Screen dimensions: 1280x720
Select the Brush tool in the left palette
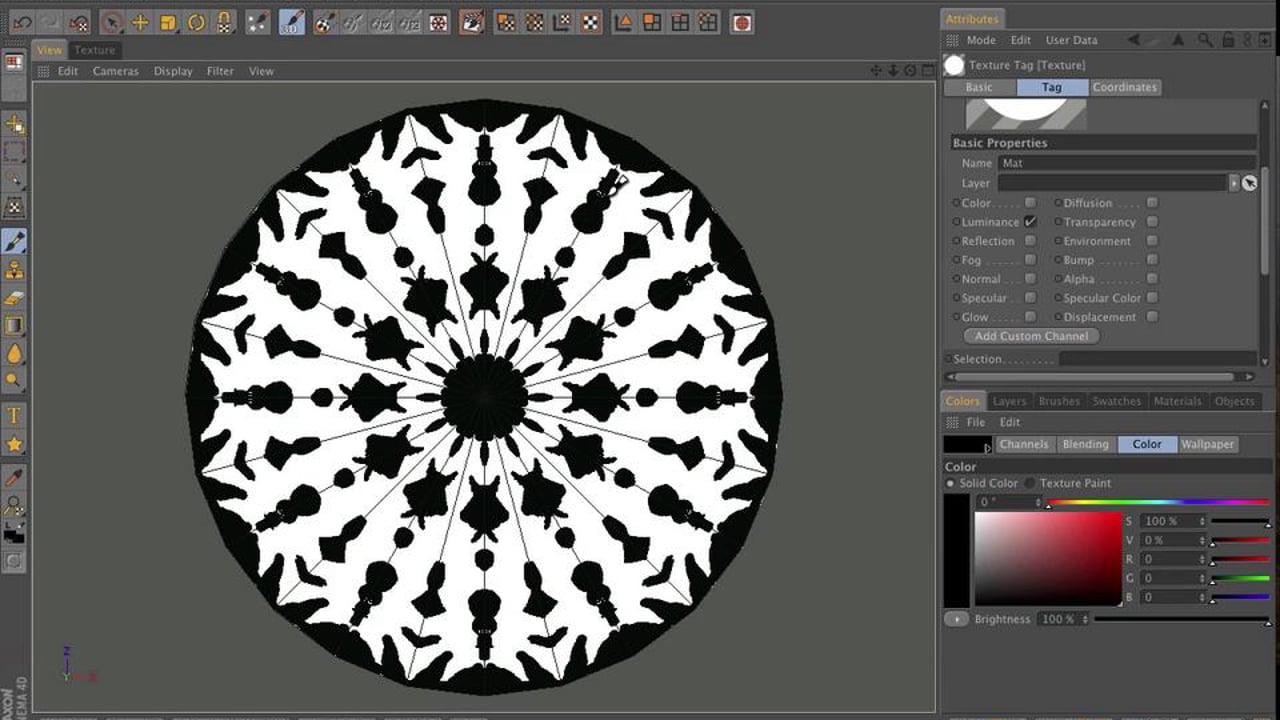[x=14, y=241]
